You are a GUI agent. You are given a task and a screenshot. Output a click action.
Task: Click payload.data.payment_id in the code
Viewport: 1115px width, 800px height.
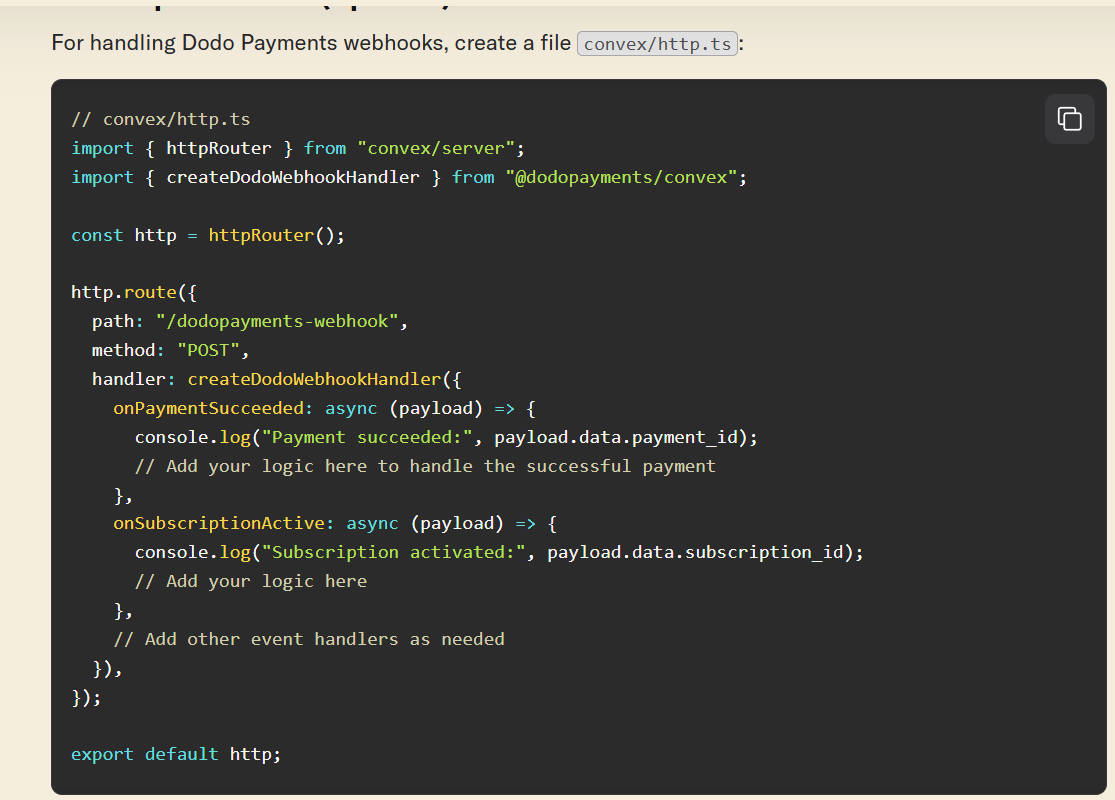[617, 437]
